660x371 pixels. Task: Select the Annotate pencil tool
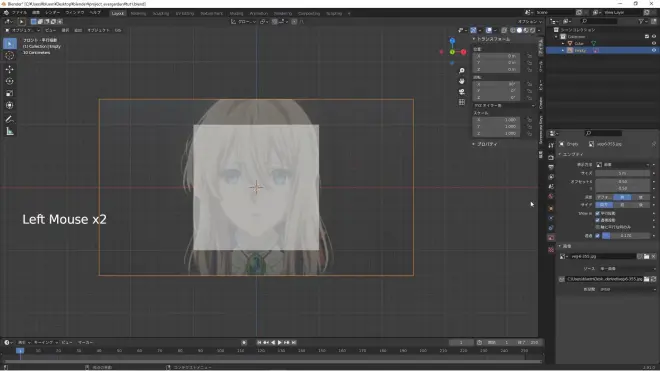10,119
